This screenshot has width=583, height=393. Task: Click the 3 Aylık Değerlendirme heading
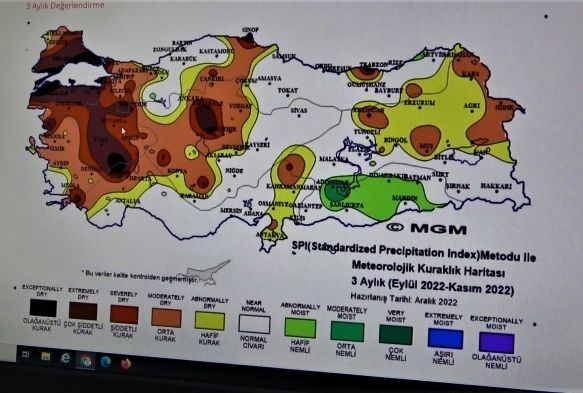(x=65, y=5)
